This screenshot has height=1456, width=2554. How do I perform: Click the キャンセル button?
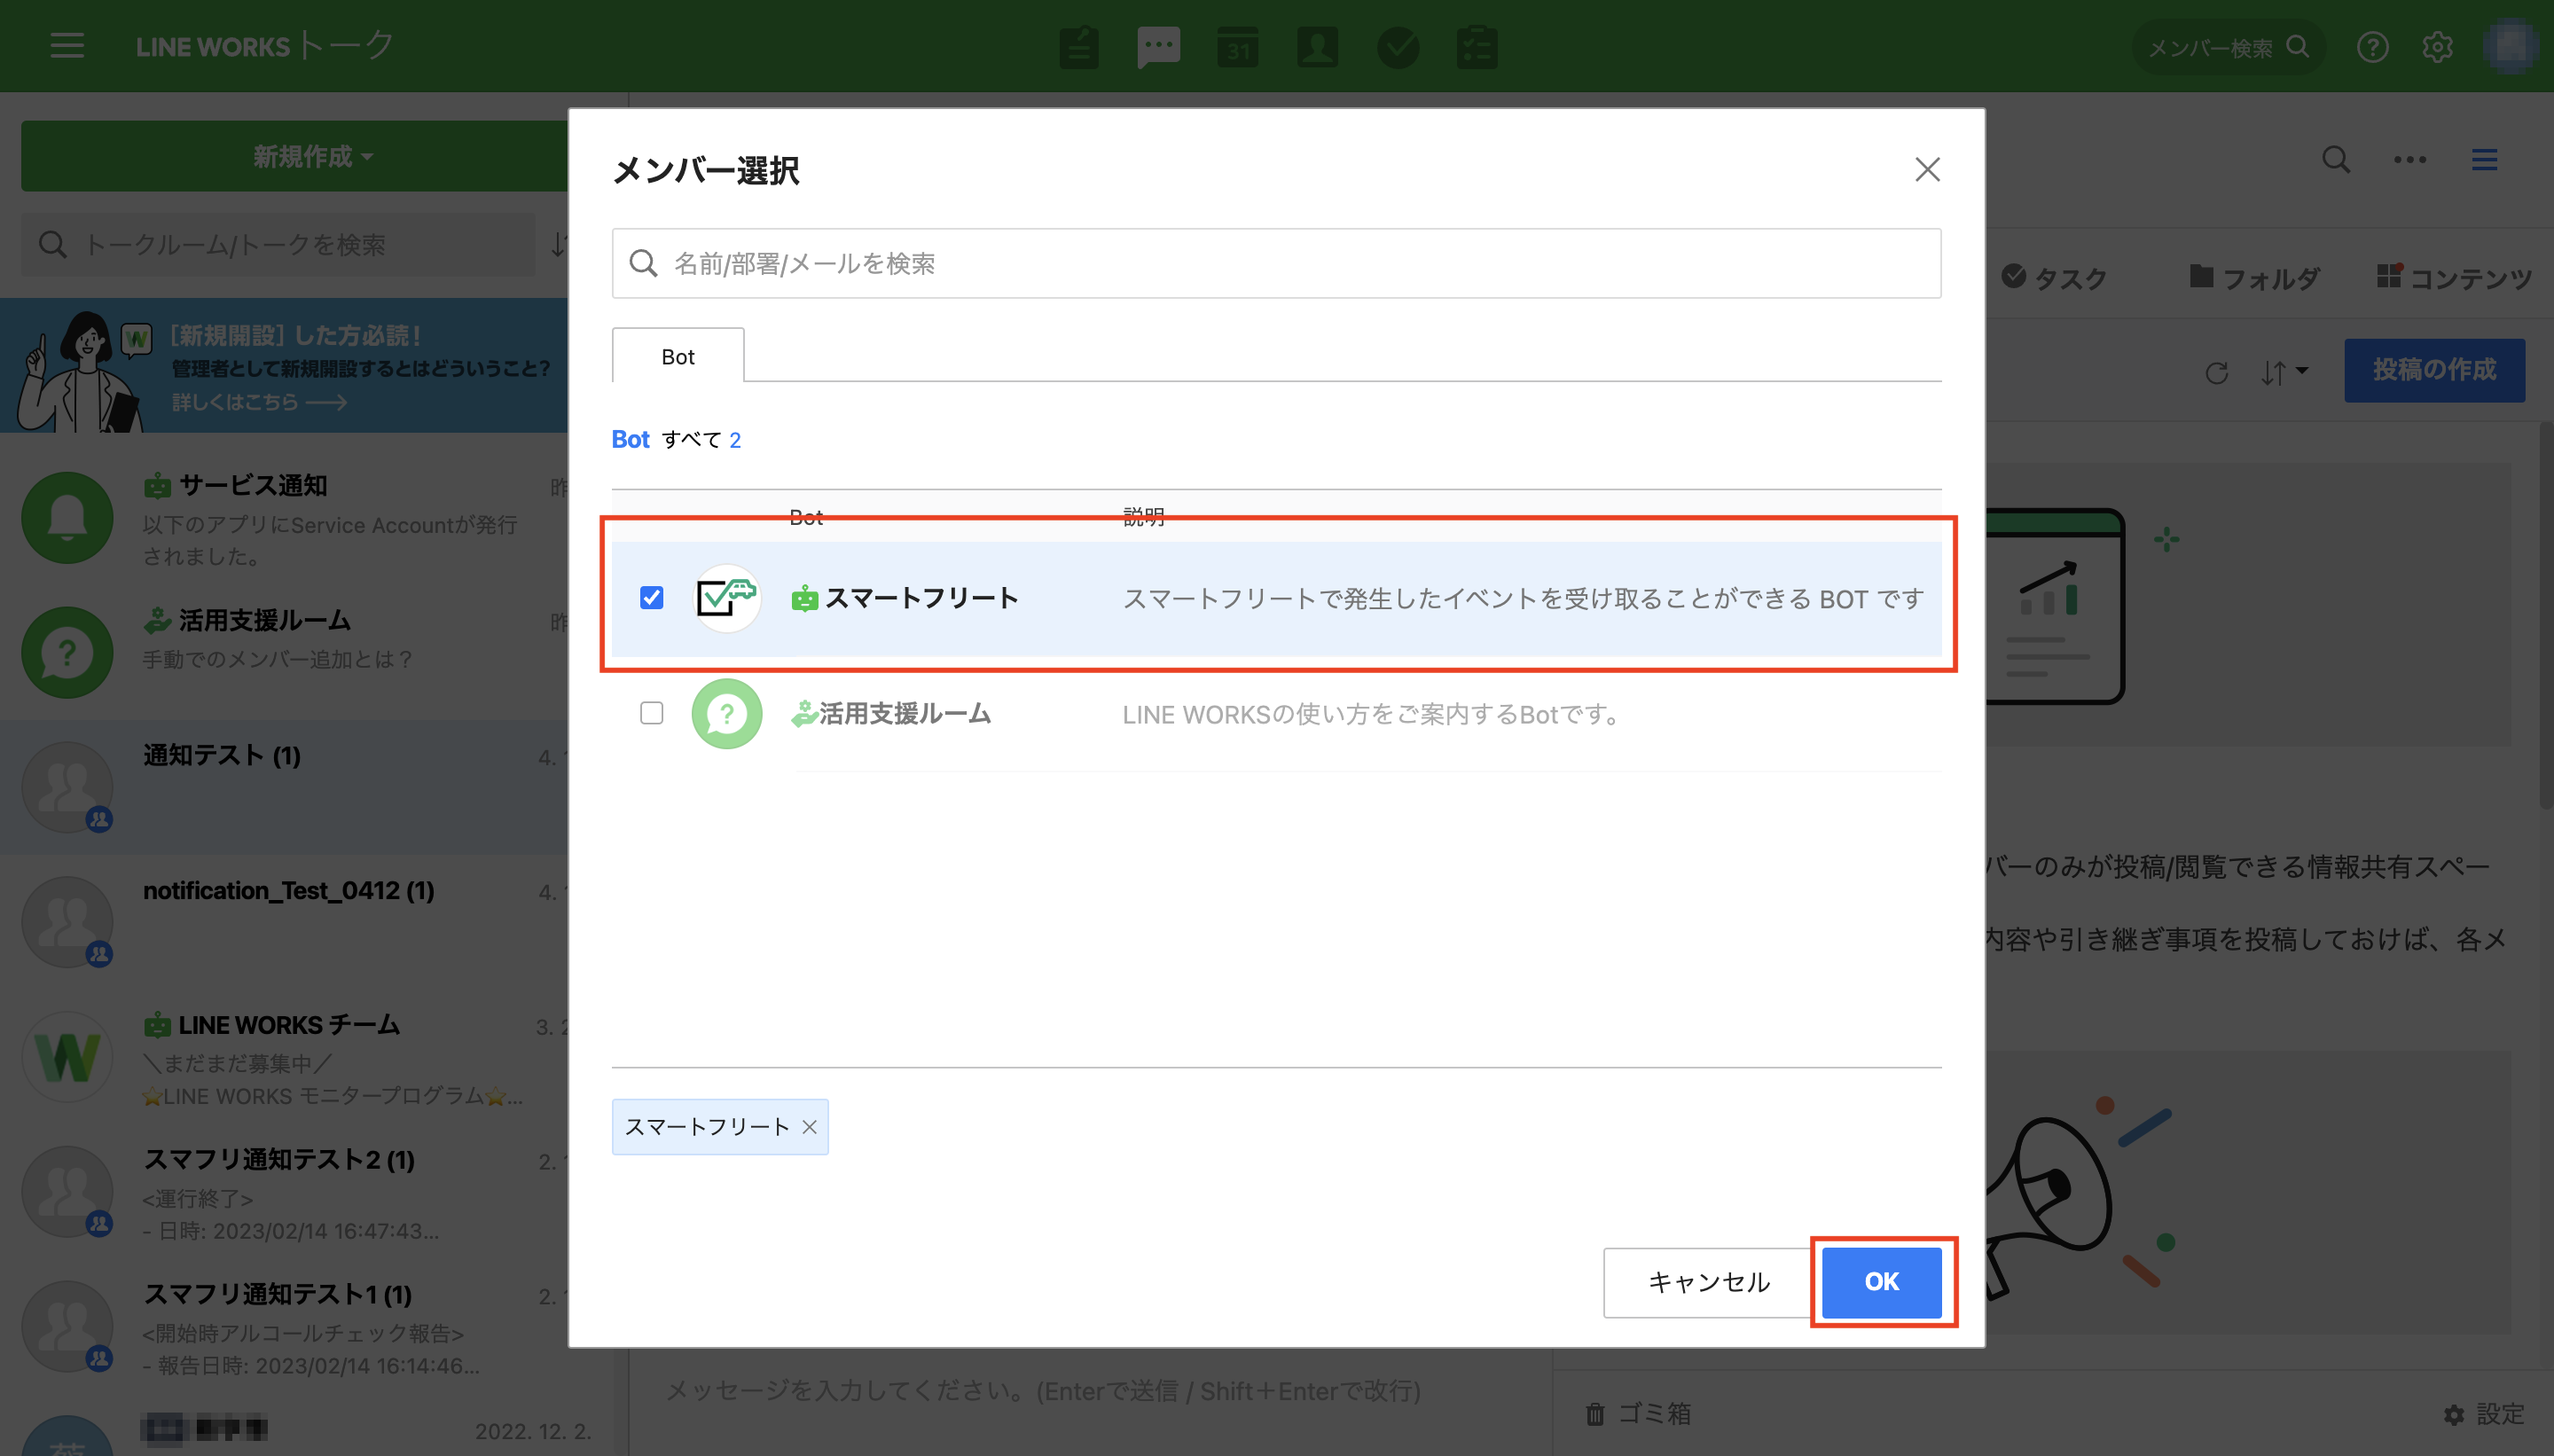tap(1708, 1282)
